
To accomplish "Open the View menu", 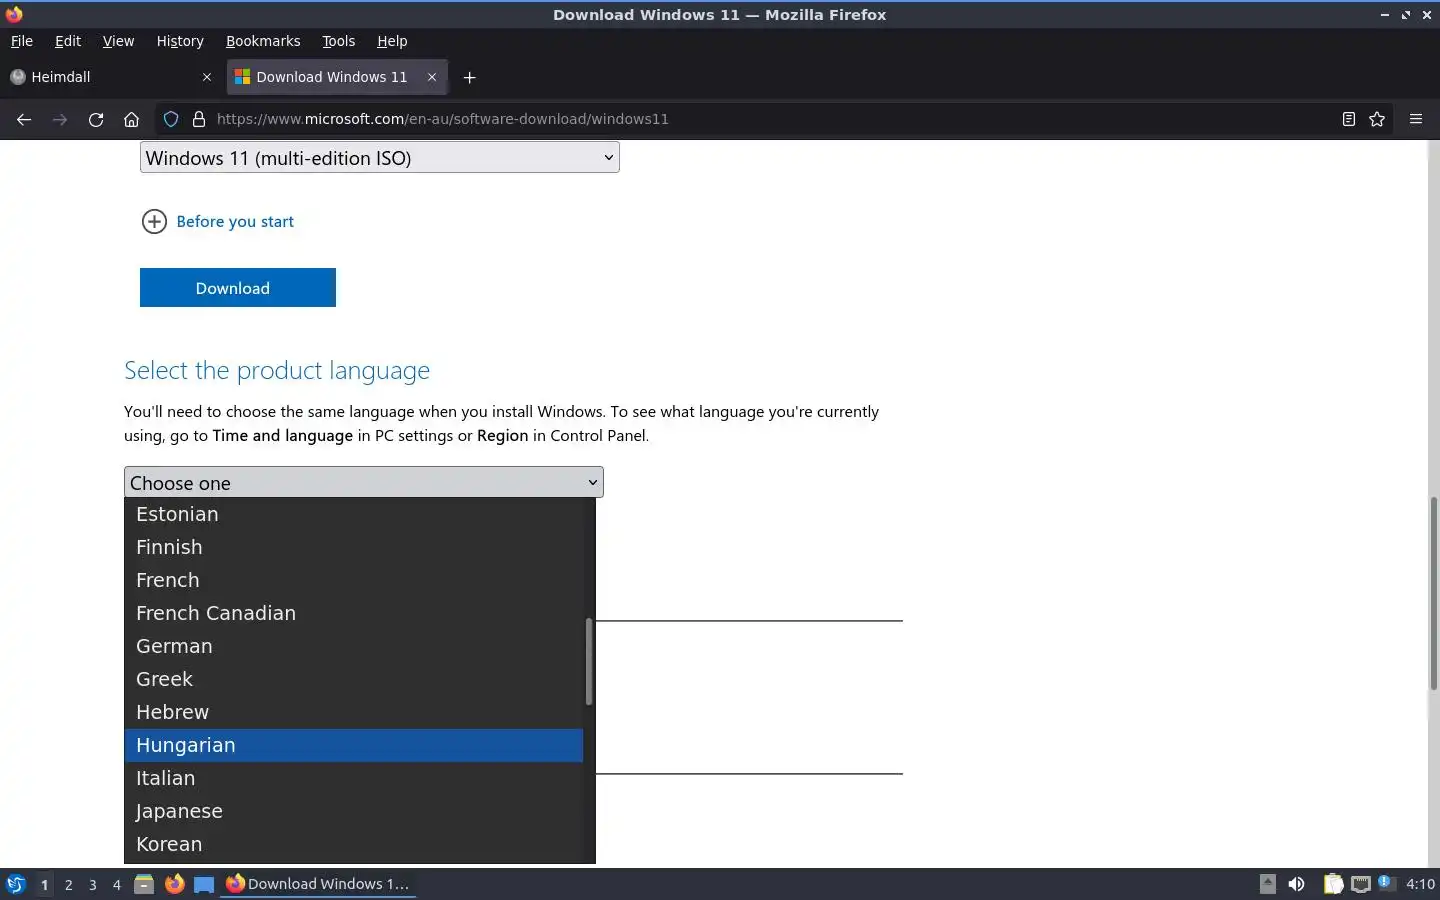I will click(118, 41).
